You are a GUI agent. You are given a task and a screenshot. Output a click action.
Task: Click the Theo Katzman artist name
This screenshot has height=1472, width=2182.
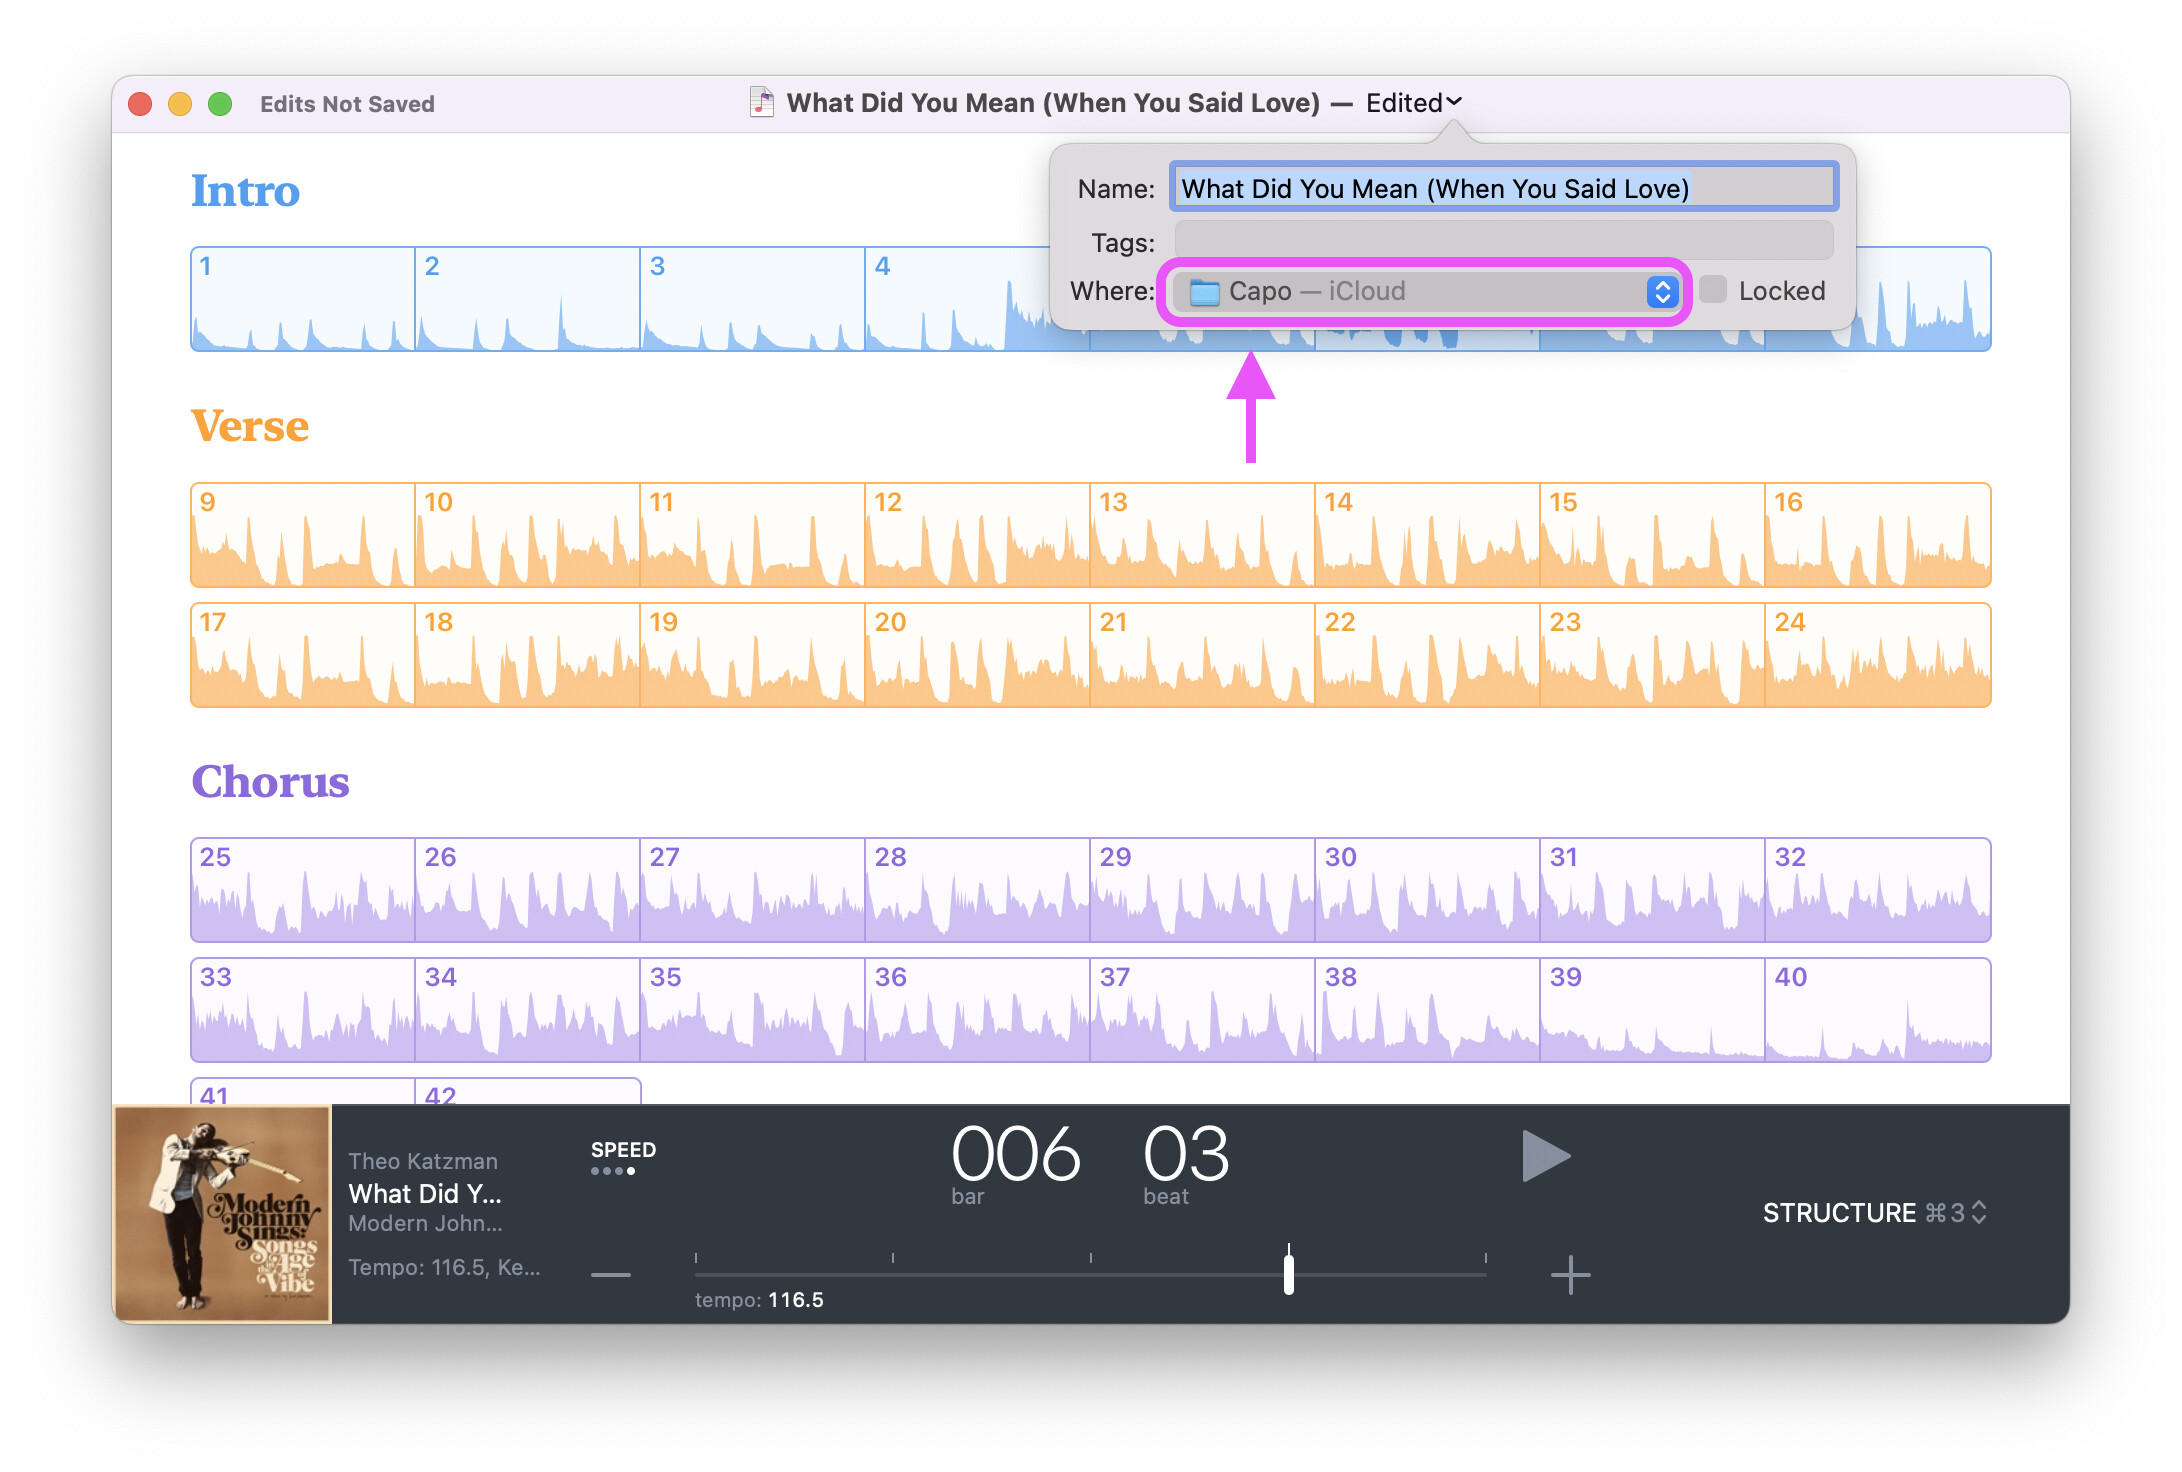[x=423, y=1161]
